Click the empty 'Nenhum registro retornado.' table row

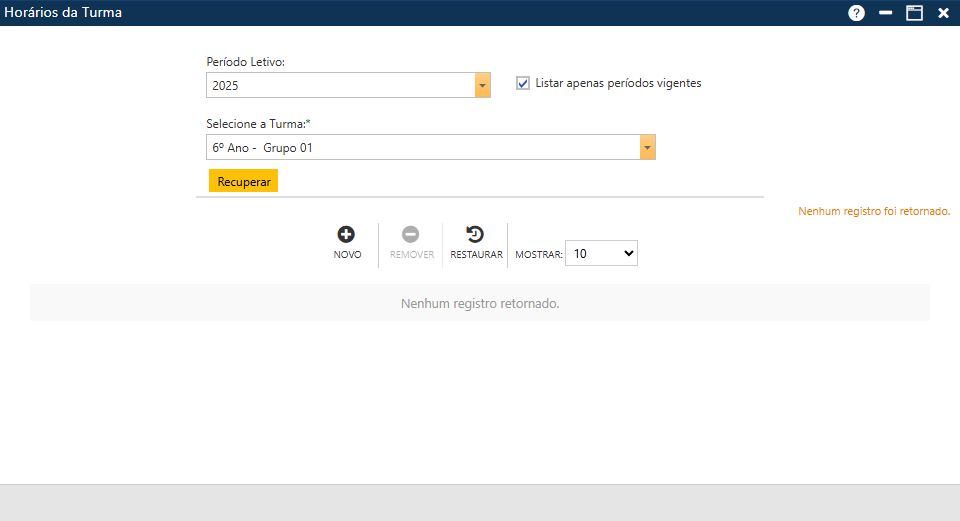480,303
